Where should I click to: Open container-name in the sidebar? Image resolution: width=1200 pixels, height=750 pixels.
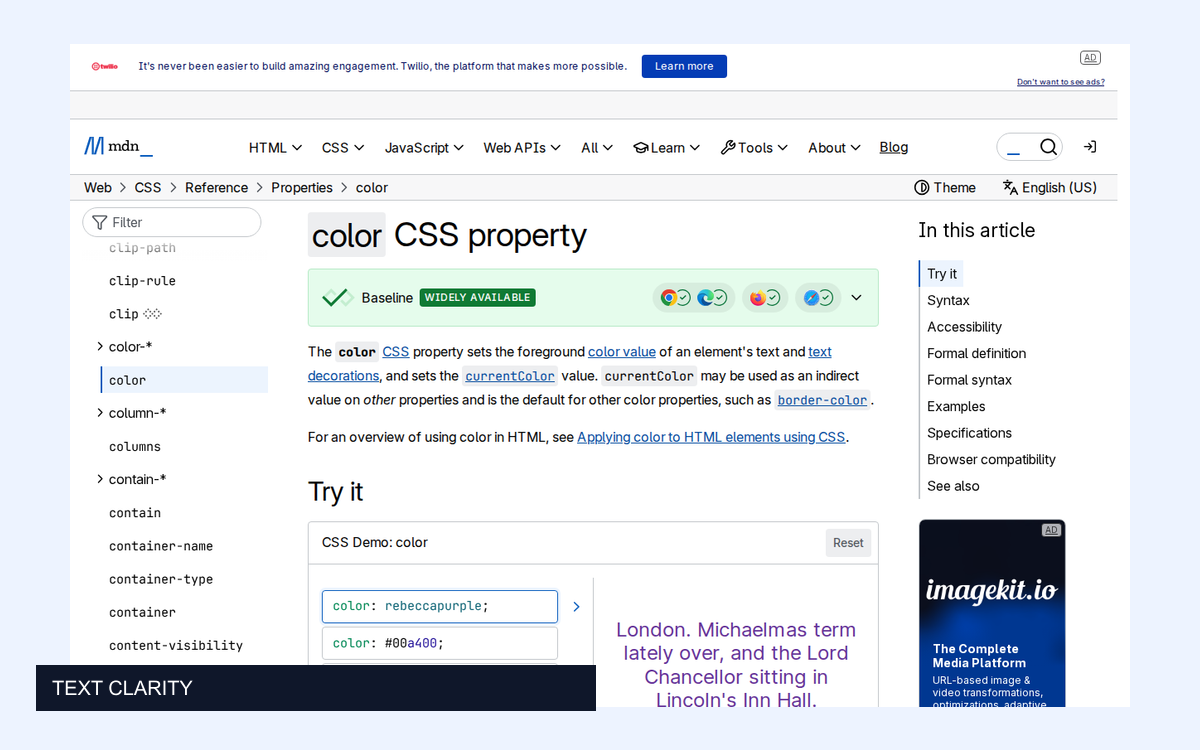pyautogui.click(x=161, y=546)
